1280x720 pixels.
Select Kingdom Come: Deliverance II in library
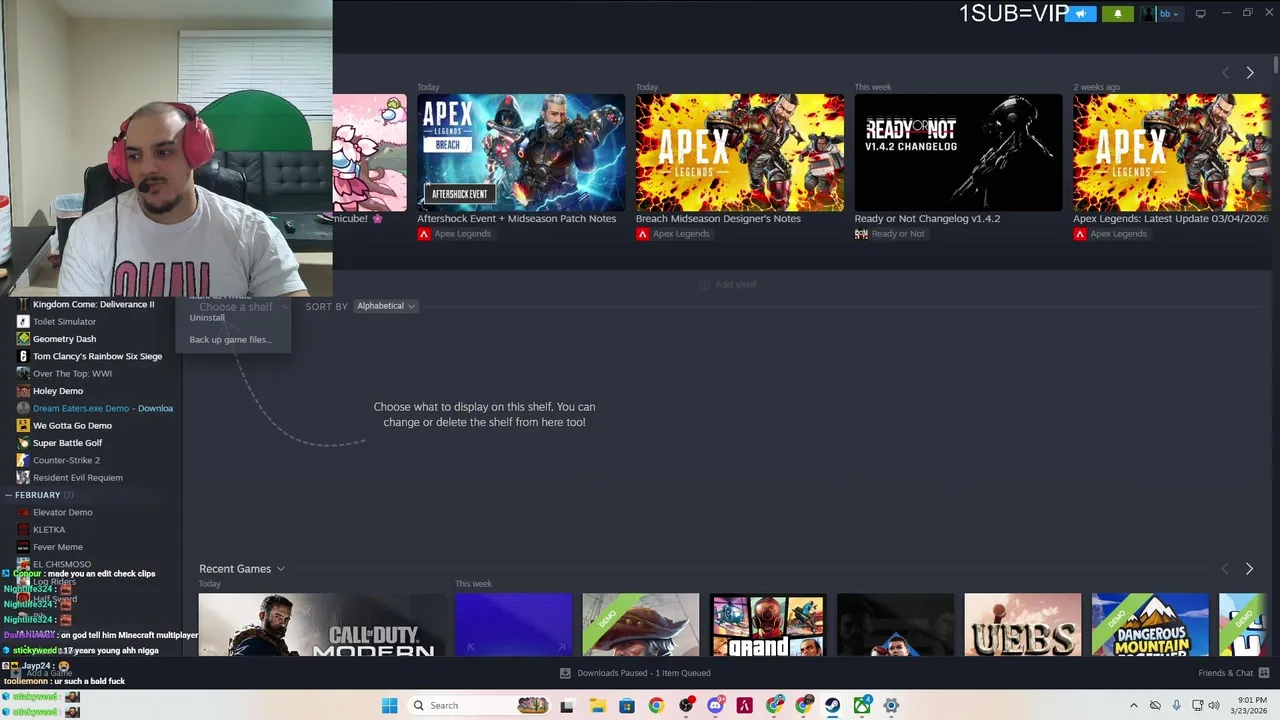click(93, 304)
